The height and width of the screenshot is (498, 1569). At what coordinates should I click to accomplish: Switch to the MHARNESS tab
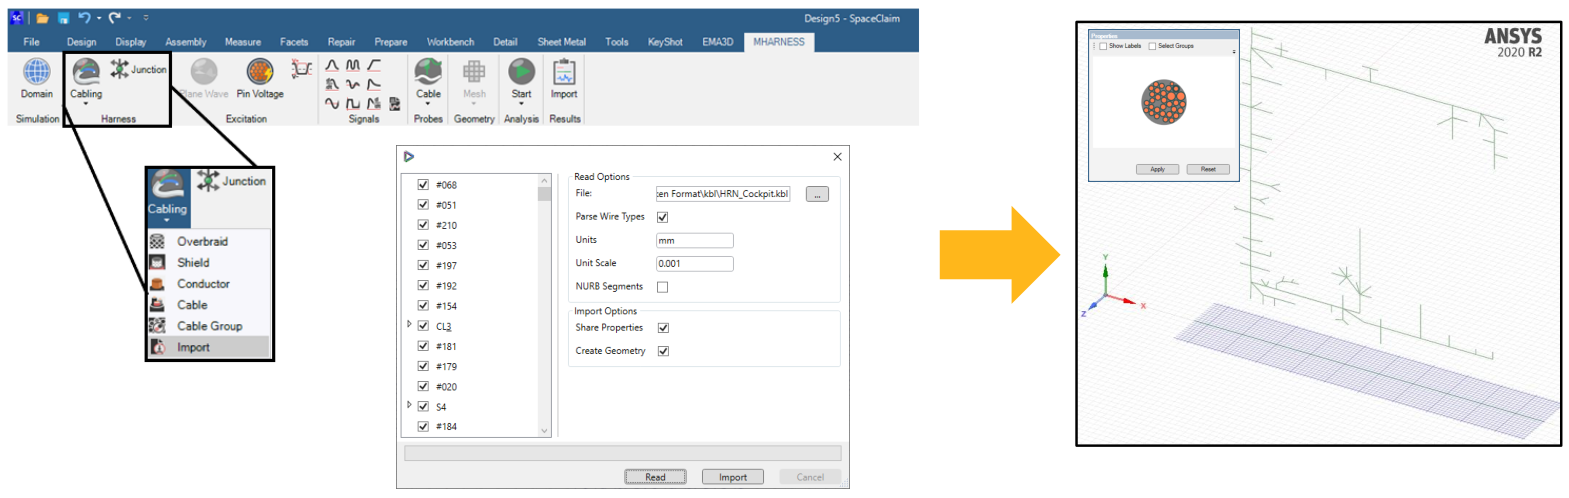779,42
